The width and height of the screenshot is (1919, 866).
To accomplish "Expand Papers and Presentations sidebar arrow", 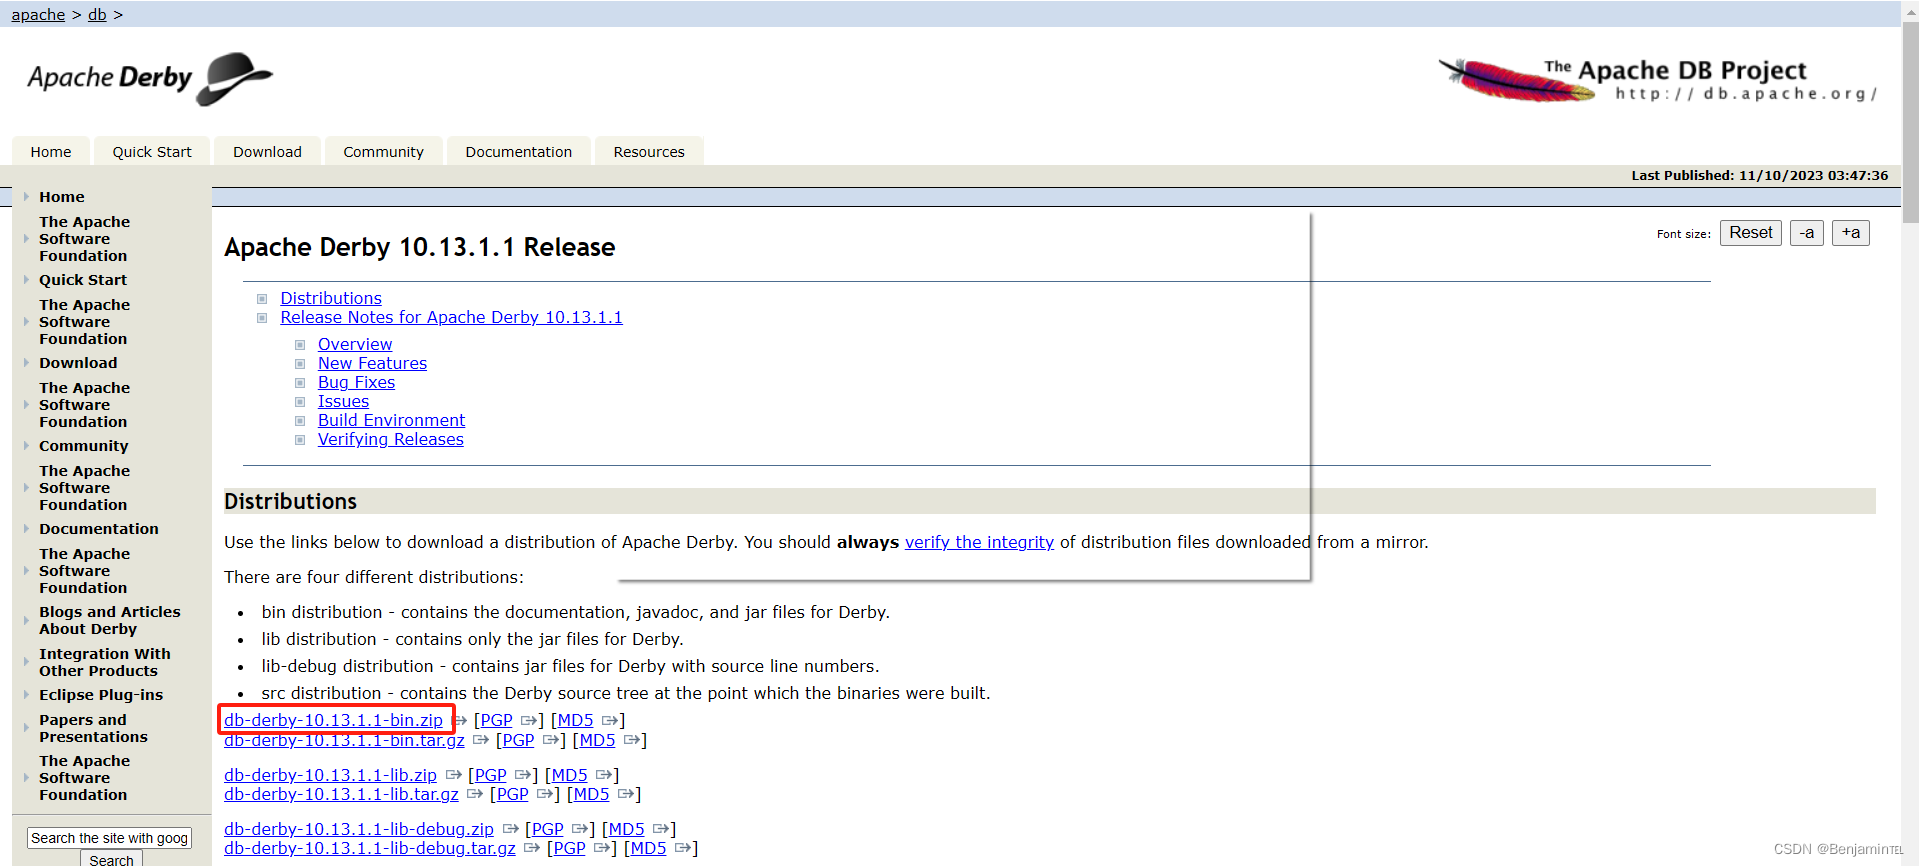I will point(26,728).
